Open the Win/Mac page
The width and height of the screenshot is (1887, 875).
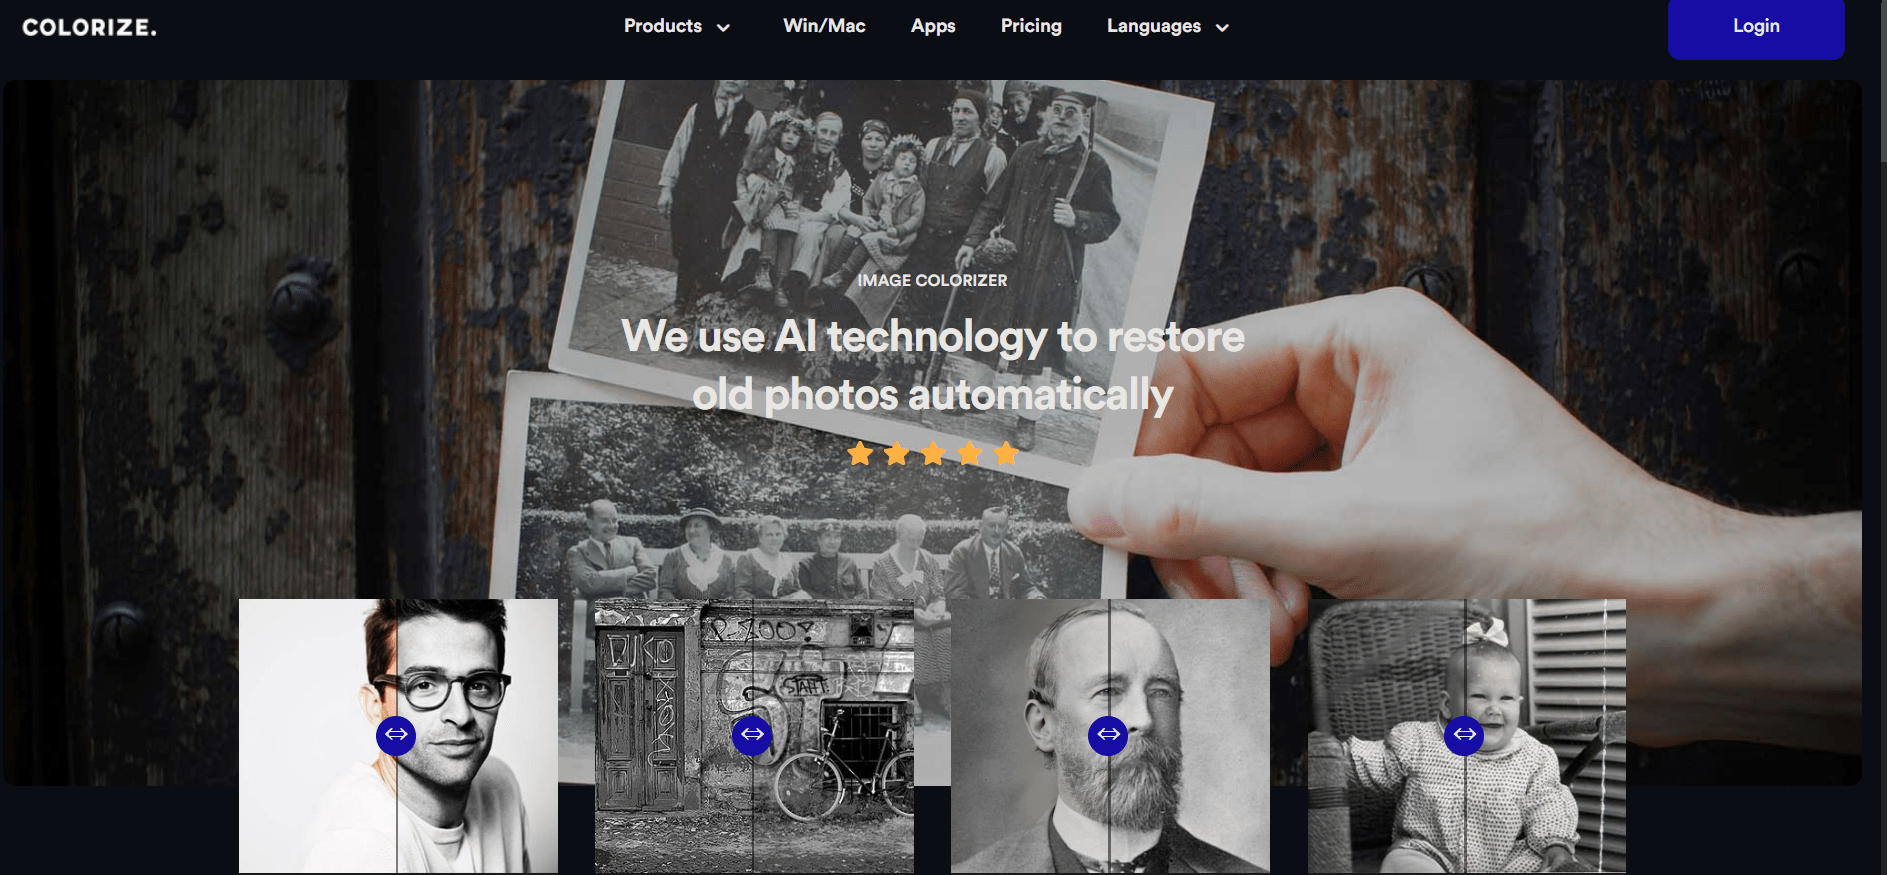(824, 26)
